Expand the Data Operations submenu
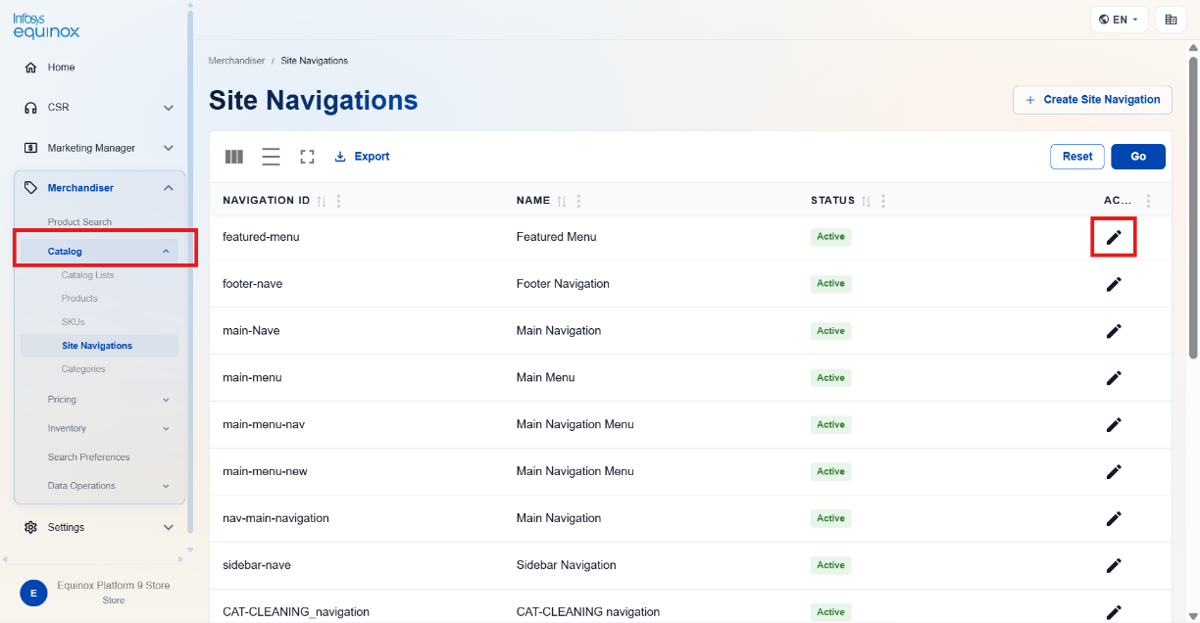 [166, 486]
